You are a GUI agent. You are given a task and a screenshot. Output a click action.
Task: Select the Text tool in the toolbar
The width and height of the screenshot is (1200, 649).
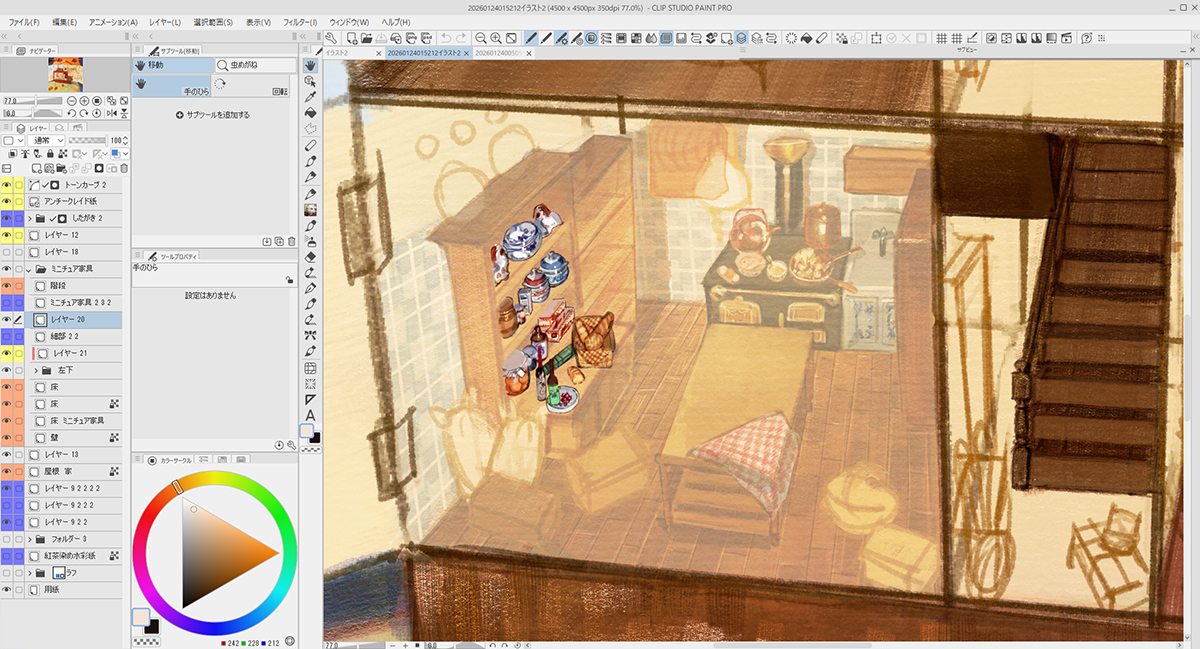point(311,415)
